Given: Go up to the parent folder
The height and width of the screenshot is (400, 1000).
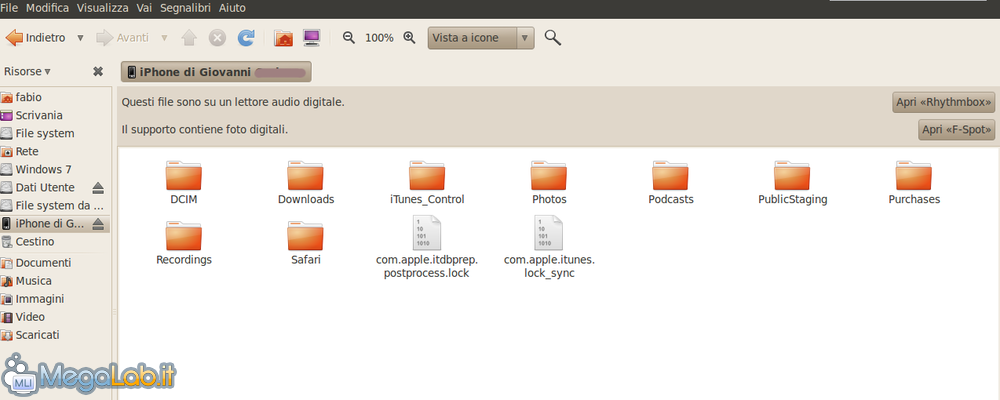Looking at the screenshot, I should [x=189, y=38].
